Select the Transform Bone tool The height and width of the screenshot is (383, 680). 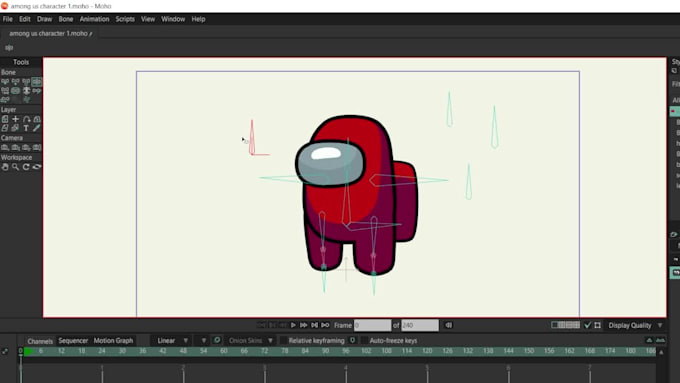[16, 81]
